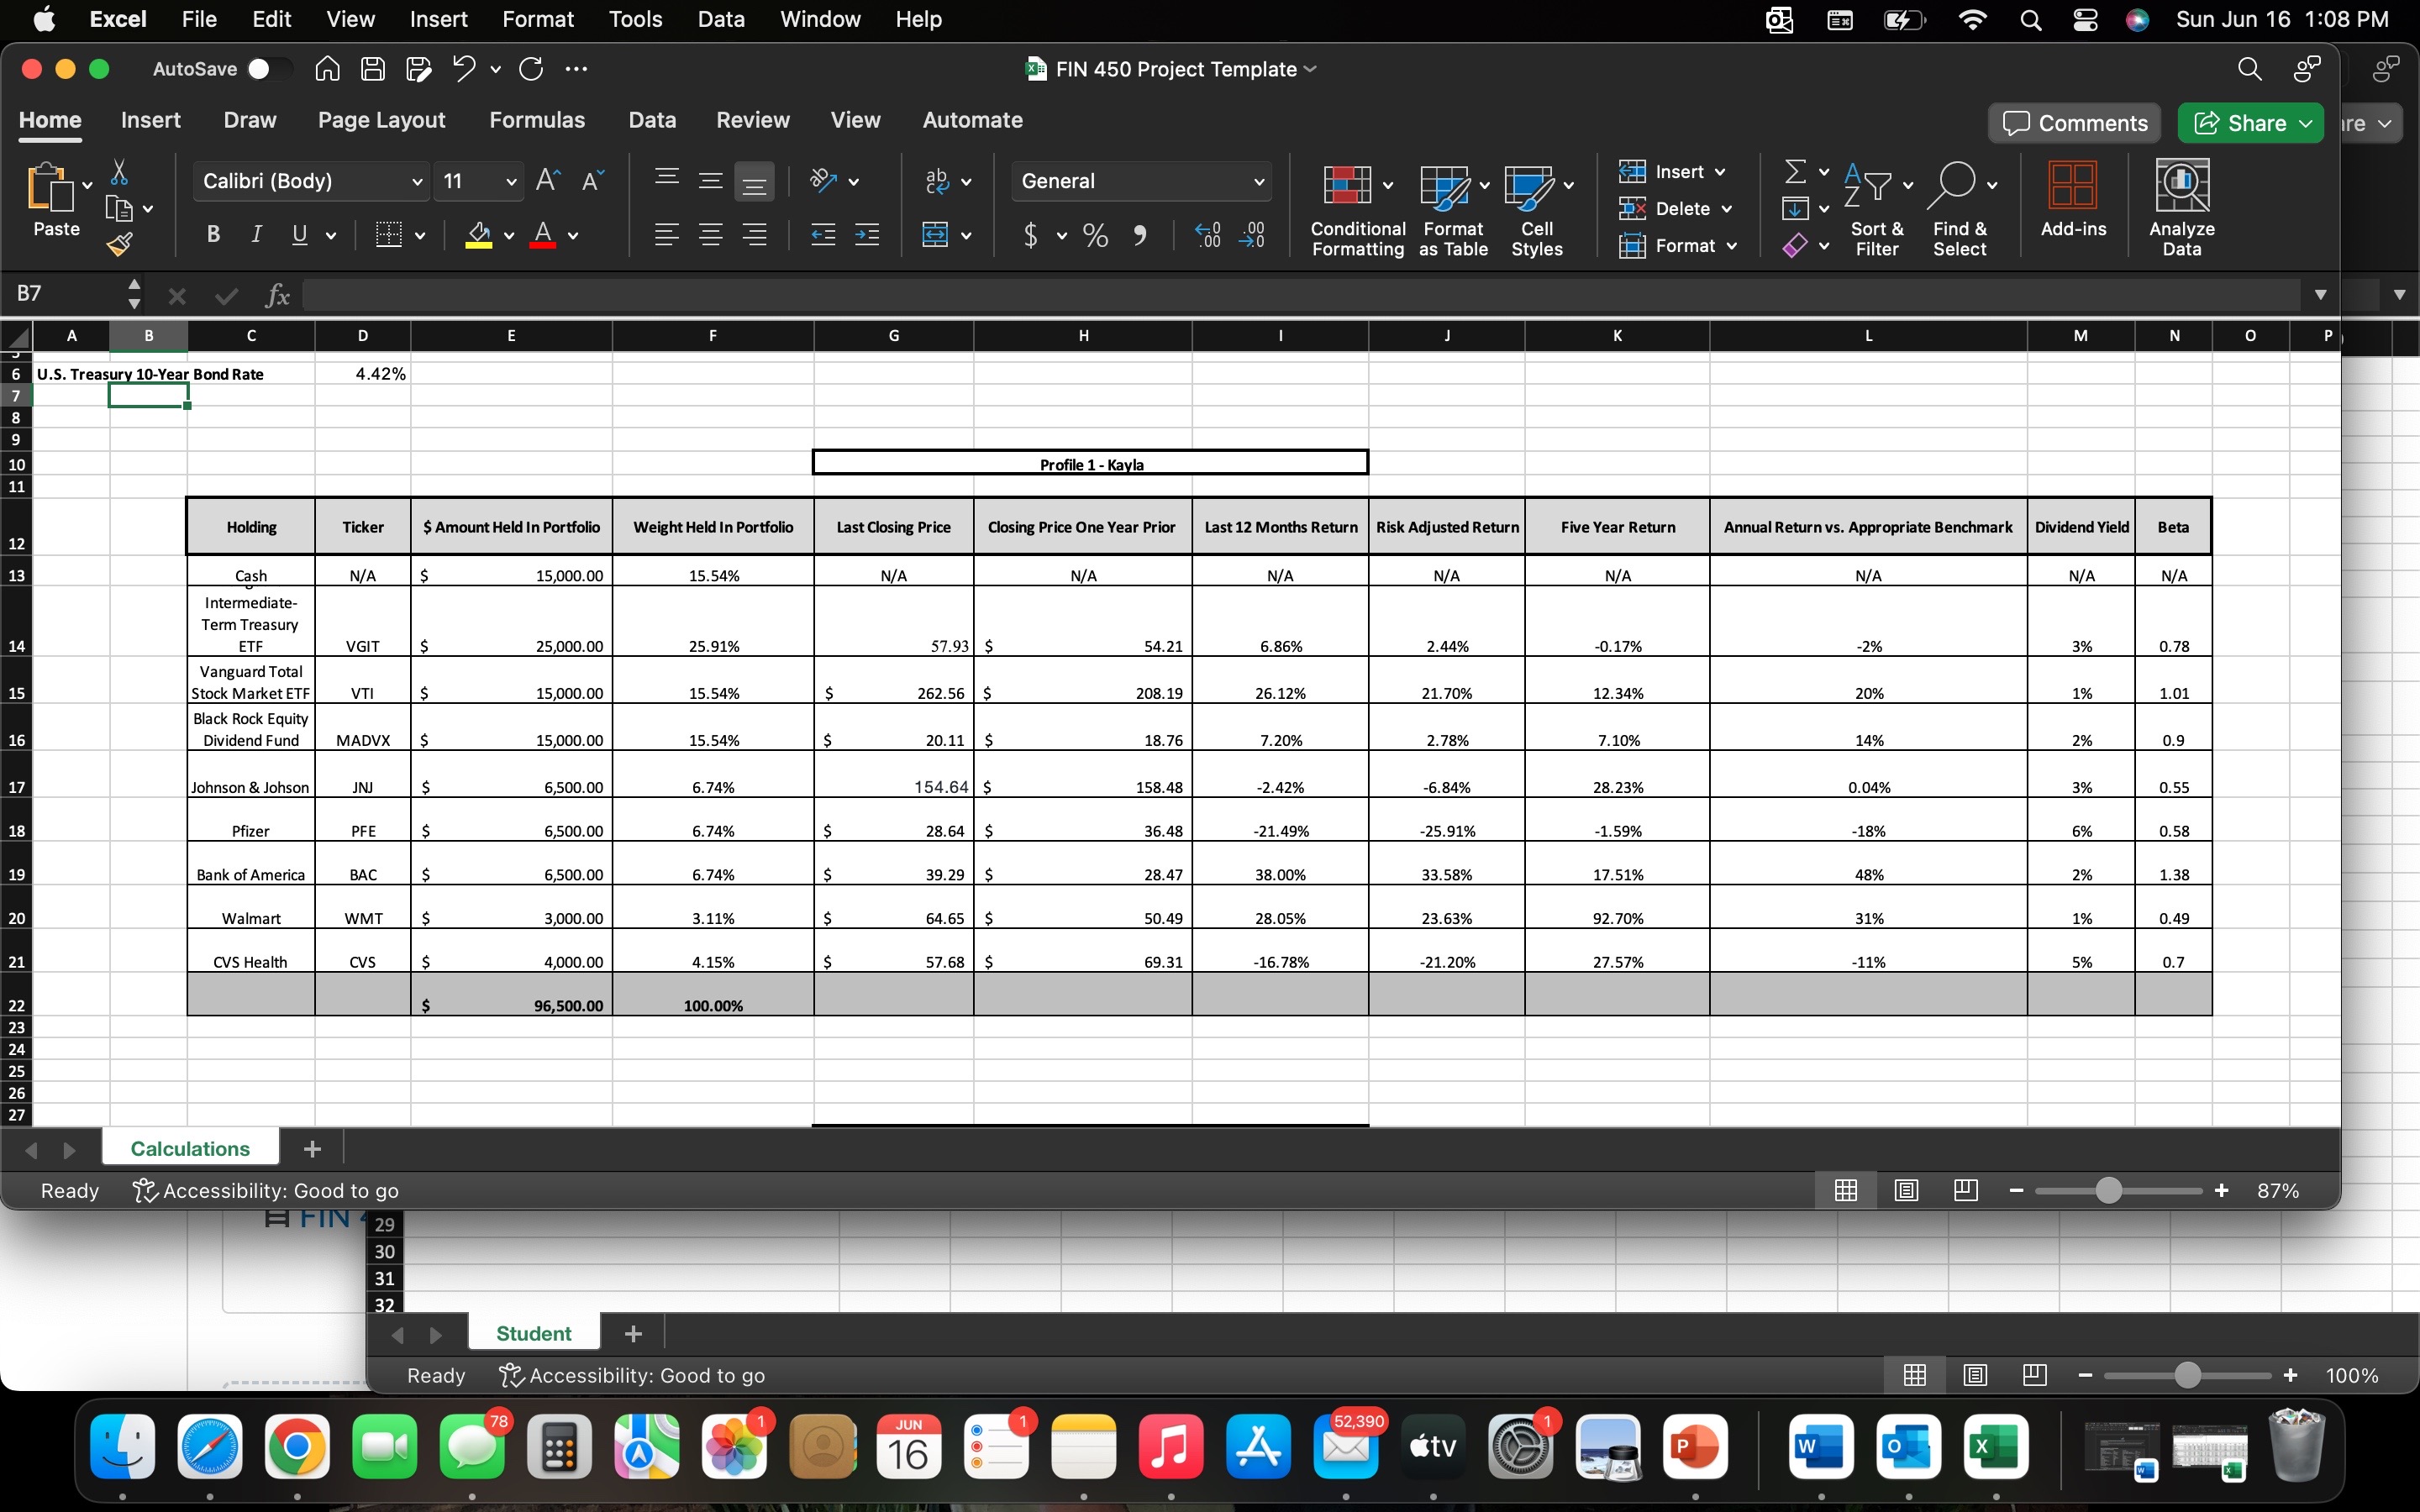Click the Comments button

tap(2073, 122)
